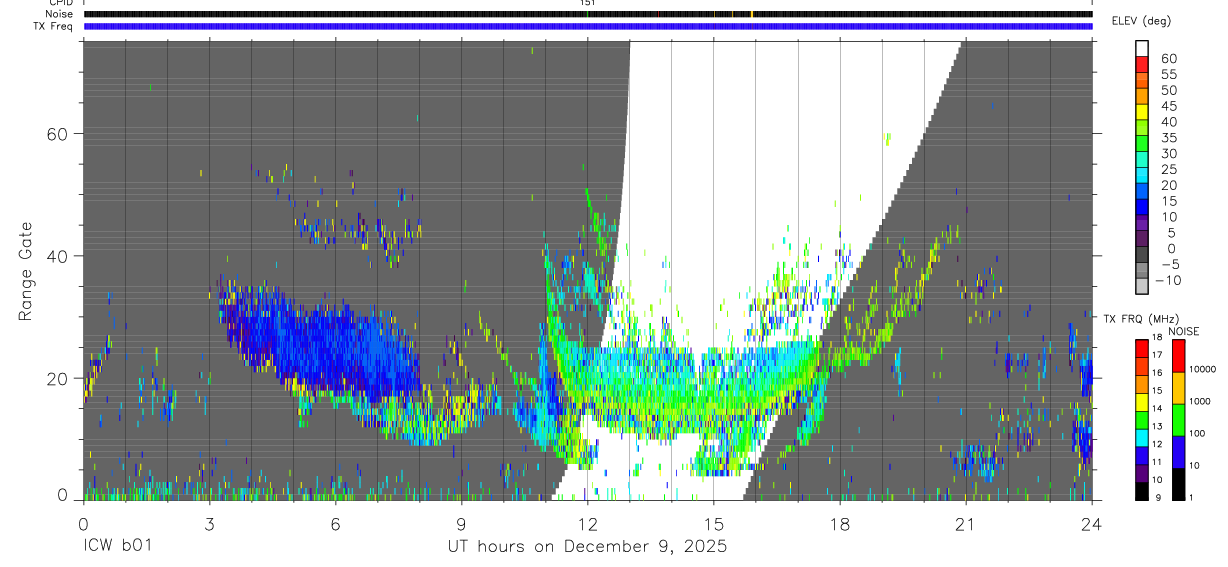Click the red 17-18 MHz TX frequency swatch
This screenshot has width=1228, height=567.
click(1142, 349)
